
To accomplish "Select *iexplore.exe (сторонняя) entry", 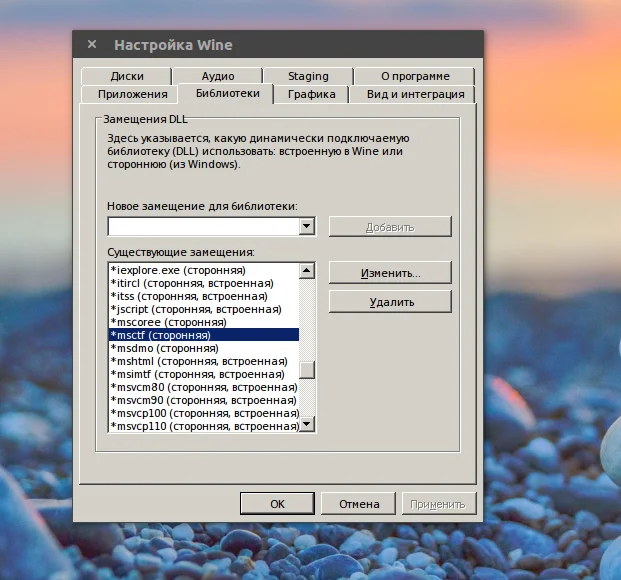I will 204,270.
